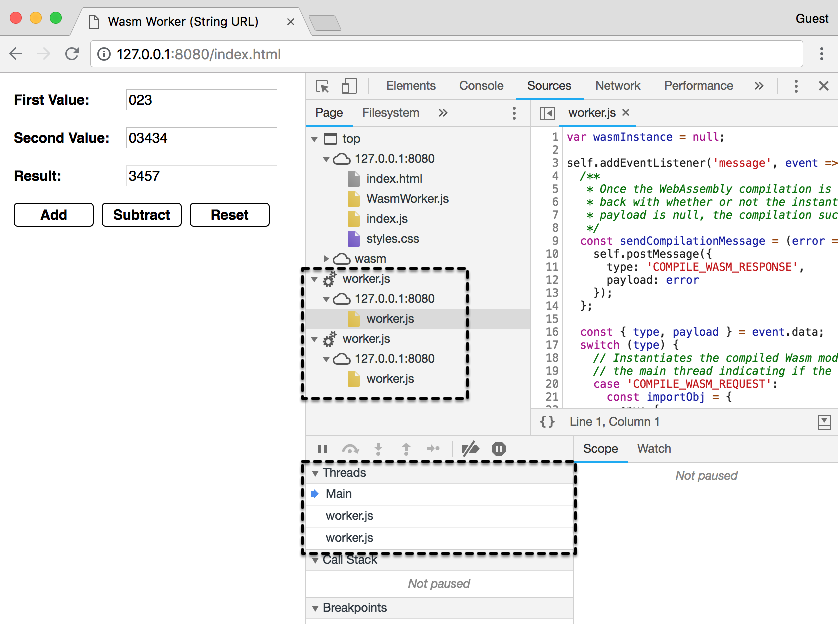Screen dimensions: 838x624
Task: Close the worker.js editor tab
Action: (626, 113)
